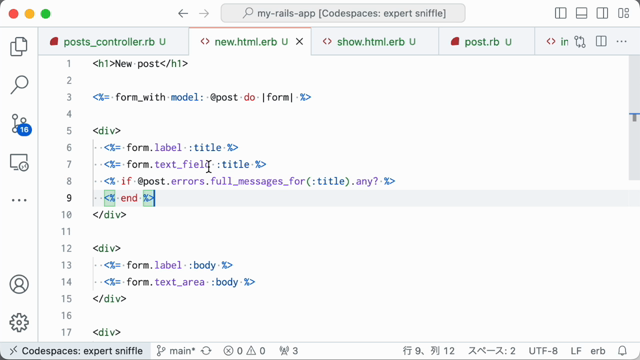Open the Codespaces: expert sniffle remote menu
Image resolution: width=640 pixels, height=360 pixels.
coord(76,351)
